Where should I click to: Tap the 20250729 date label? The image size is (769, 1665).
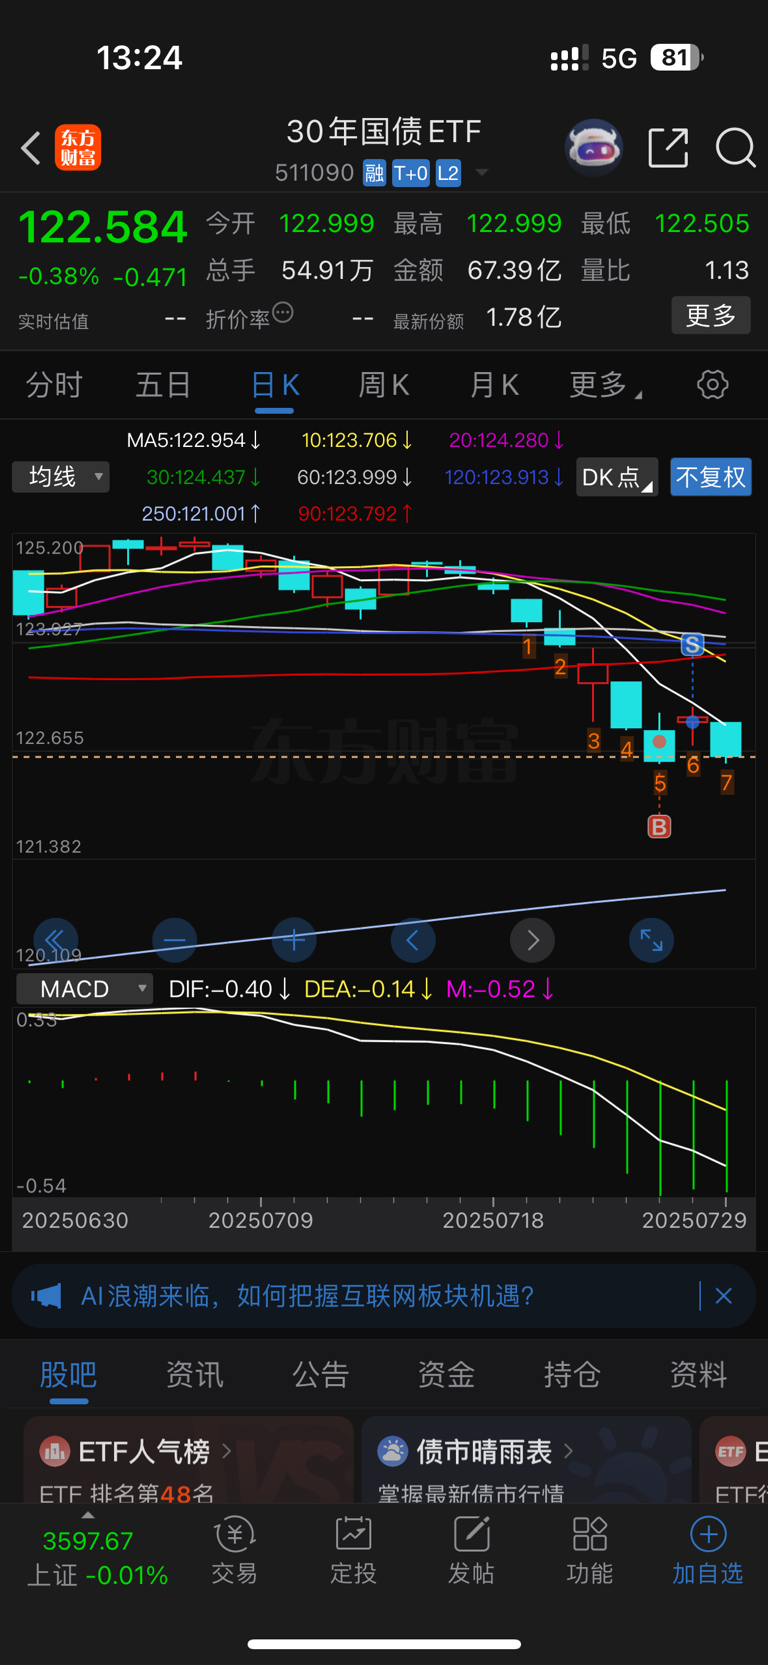coord(694,1221)
